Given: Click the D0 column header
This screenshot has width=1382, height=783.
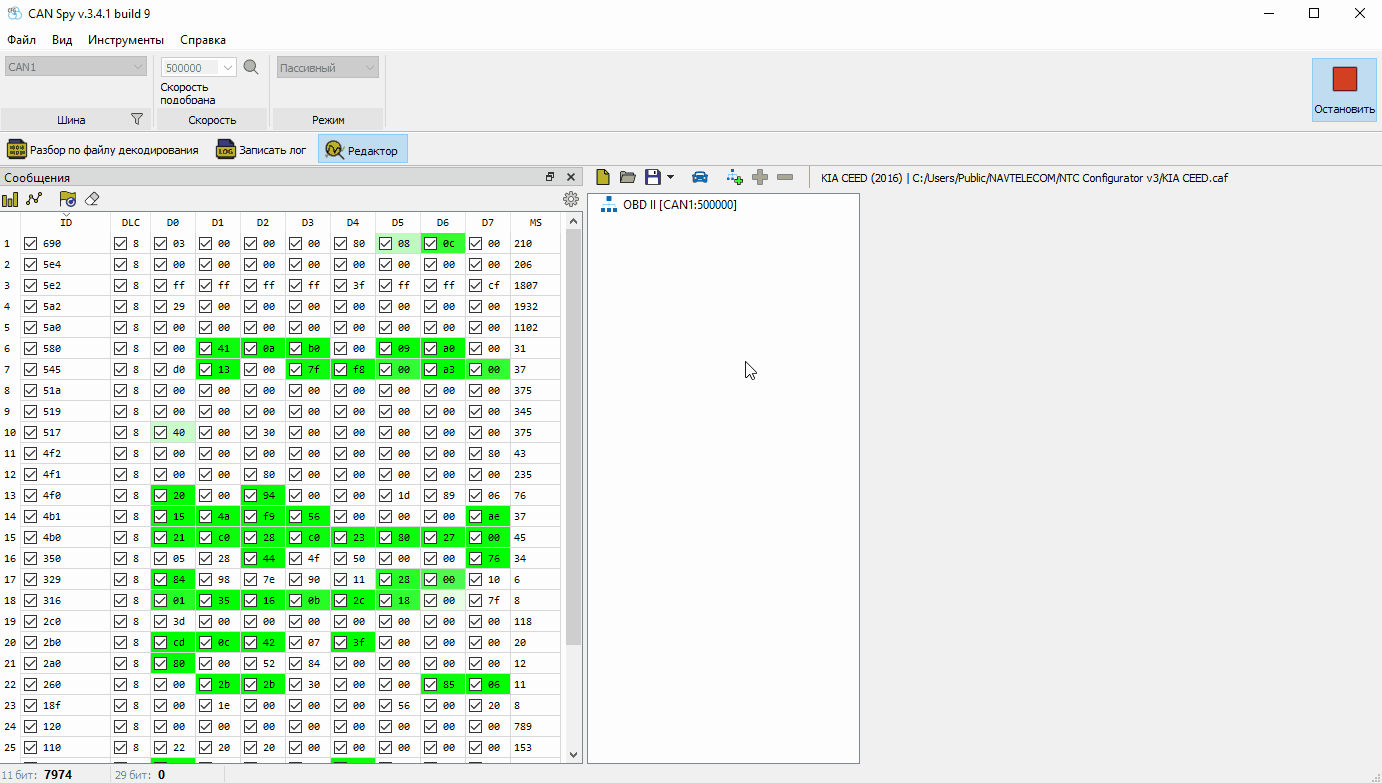Looking at the screenshot, I should point(173,222).
